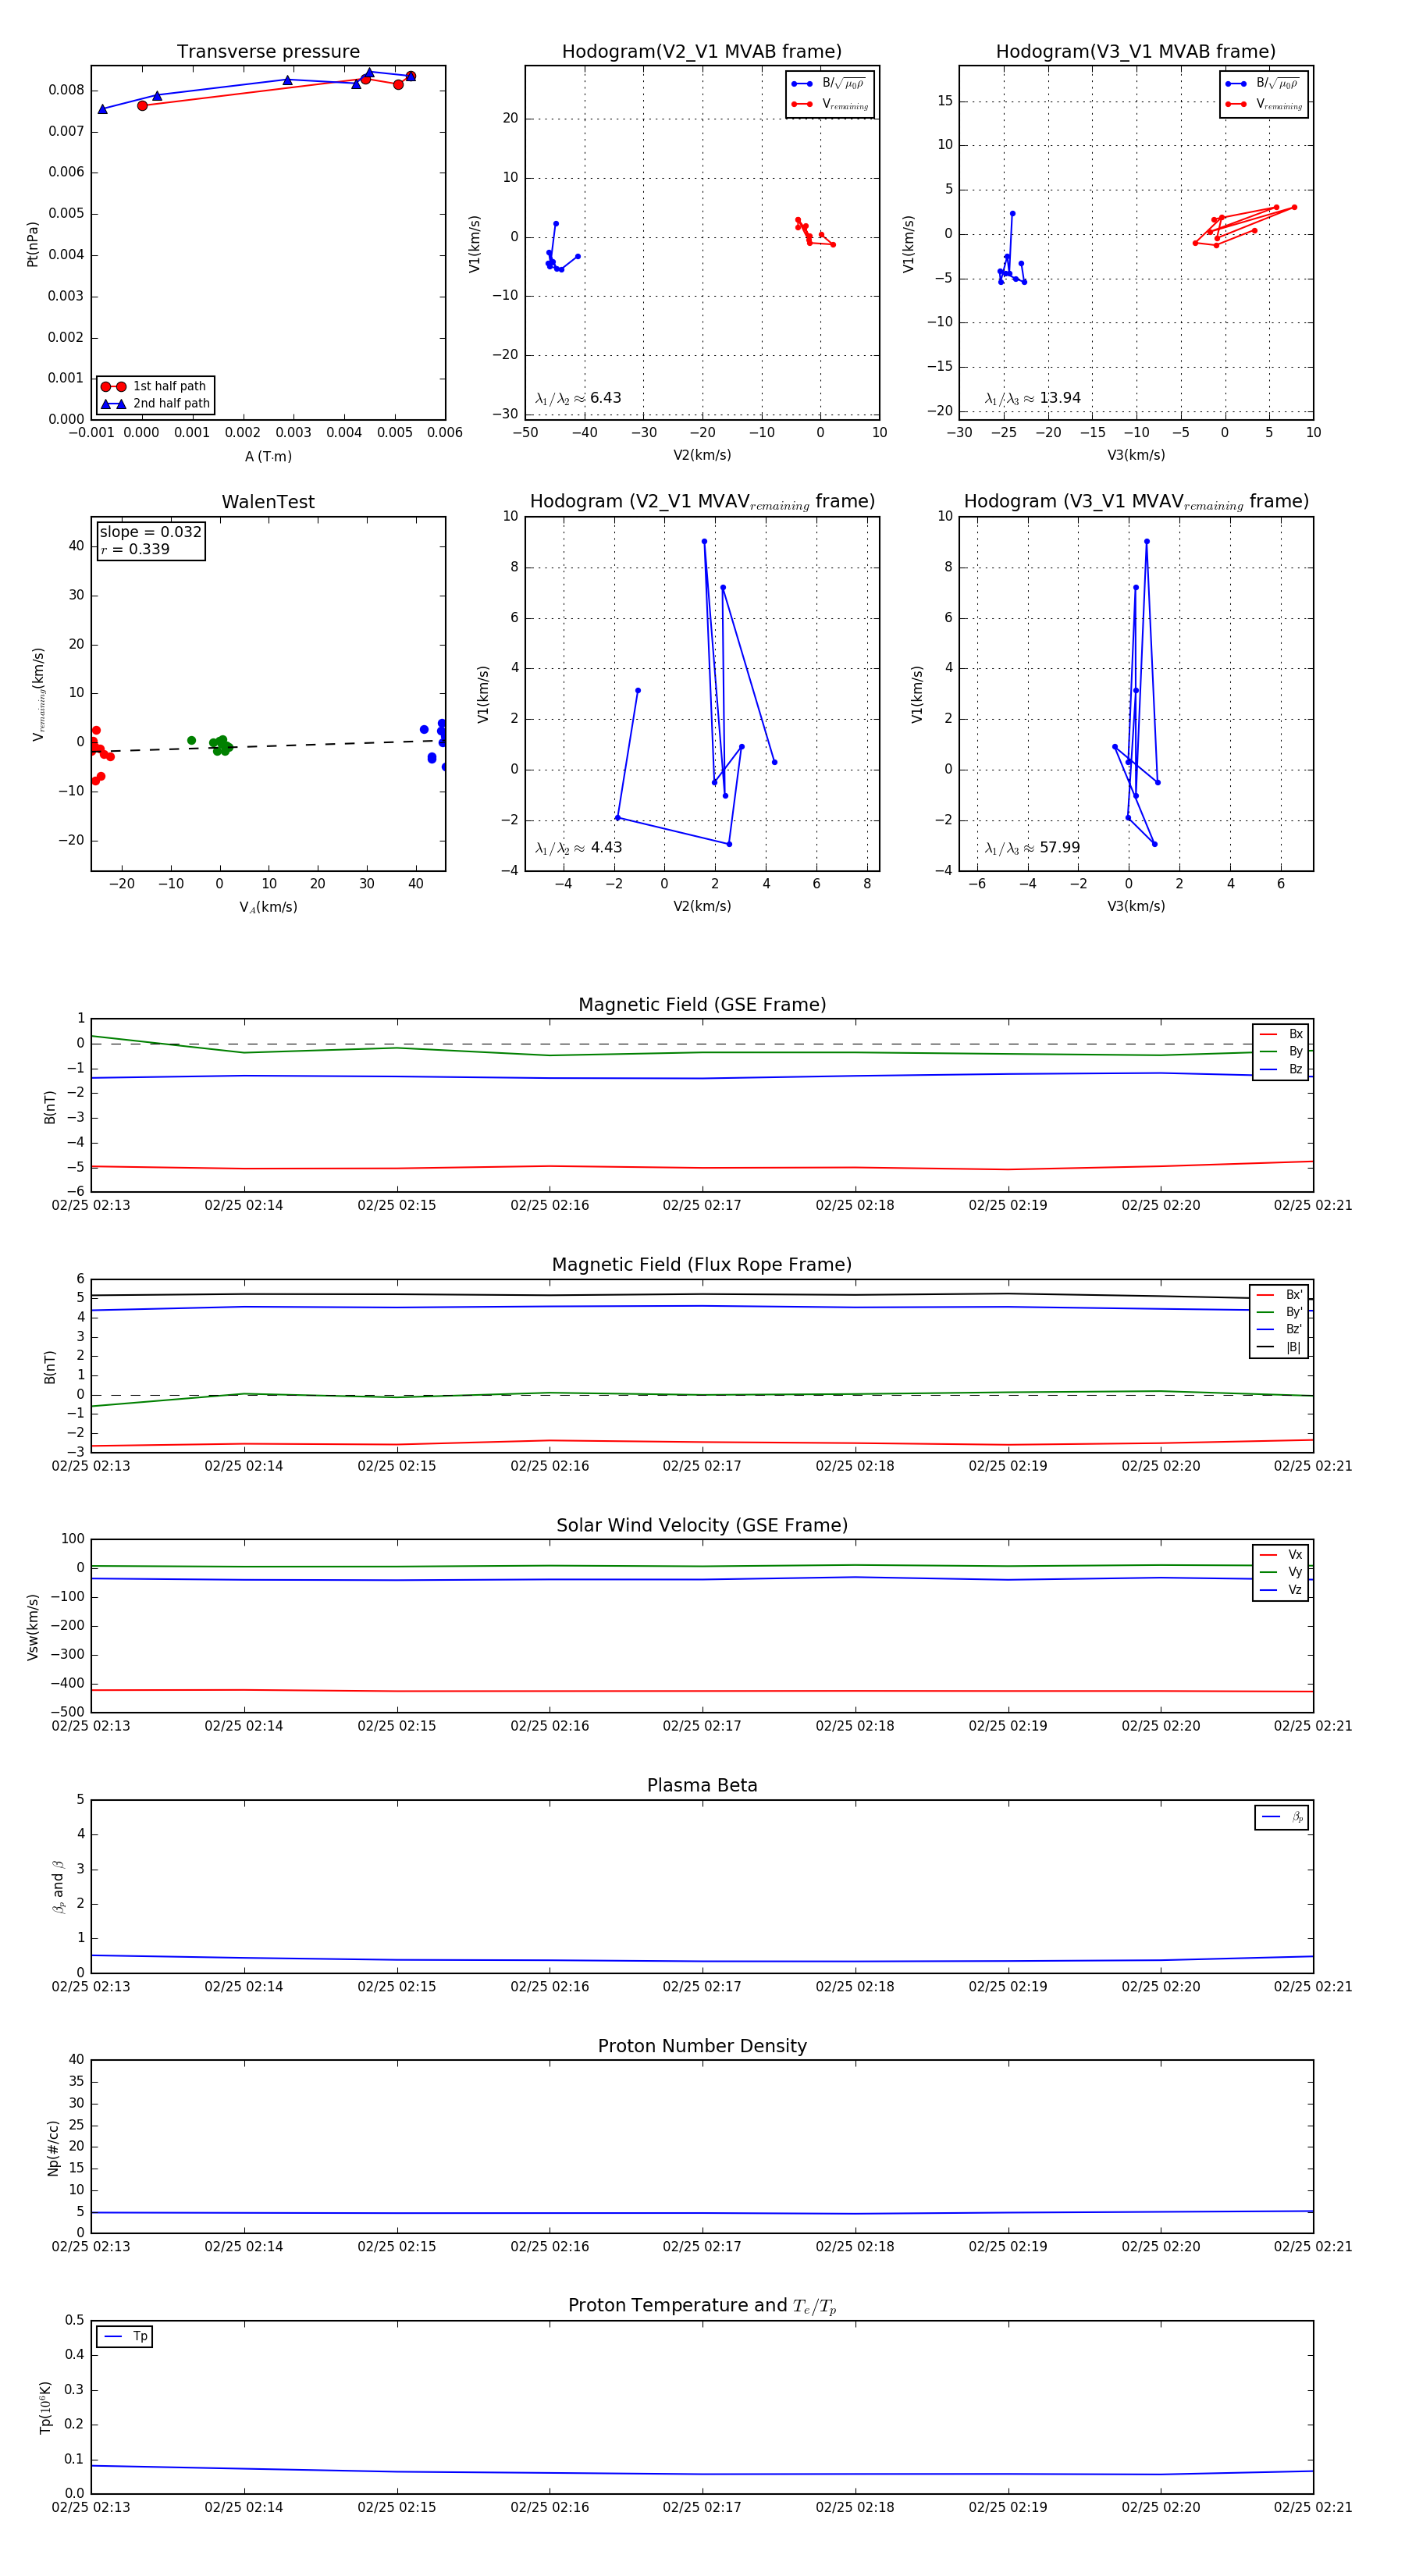Select the 'slope = 0.032' annotation

pyautogui.click(x=150, y=532)
